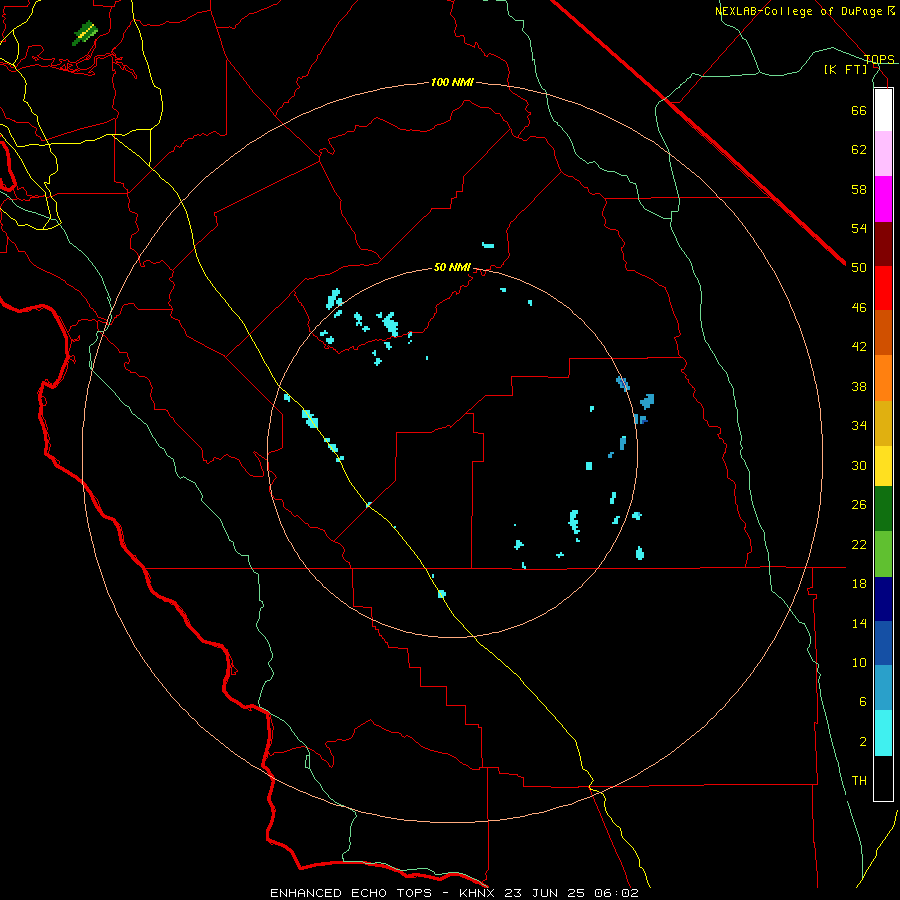Screen dimensions: 900x900
Task: Pick the cyan legend swatch
Action: [883, 733]
